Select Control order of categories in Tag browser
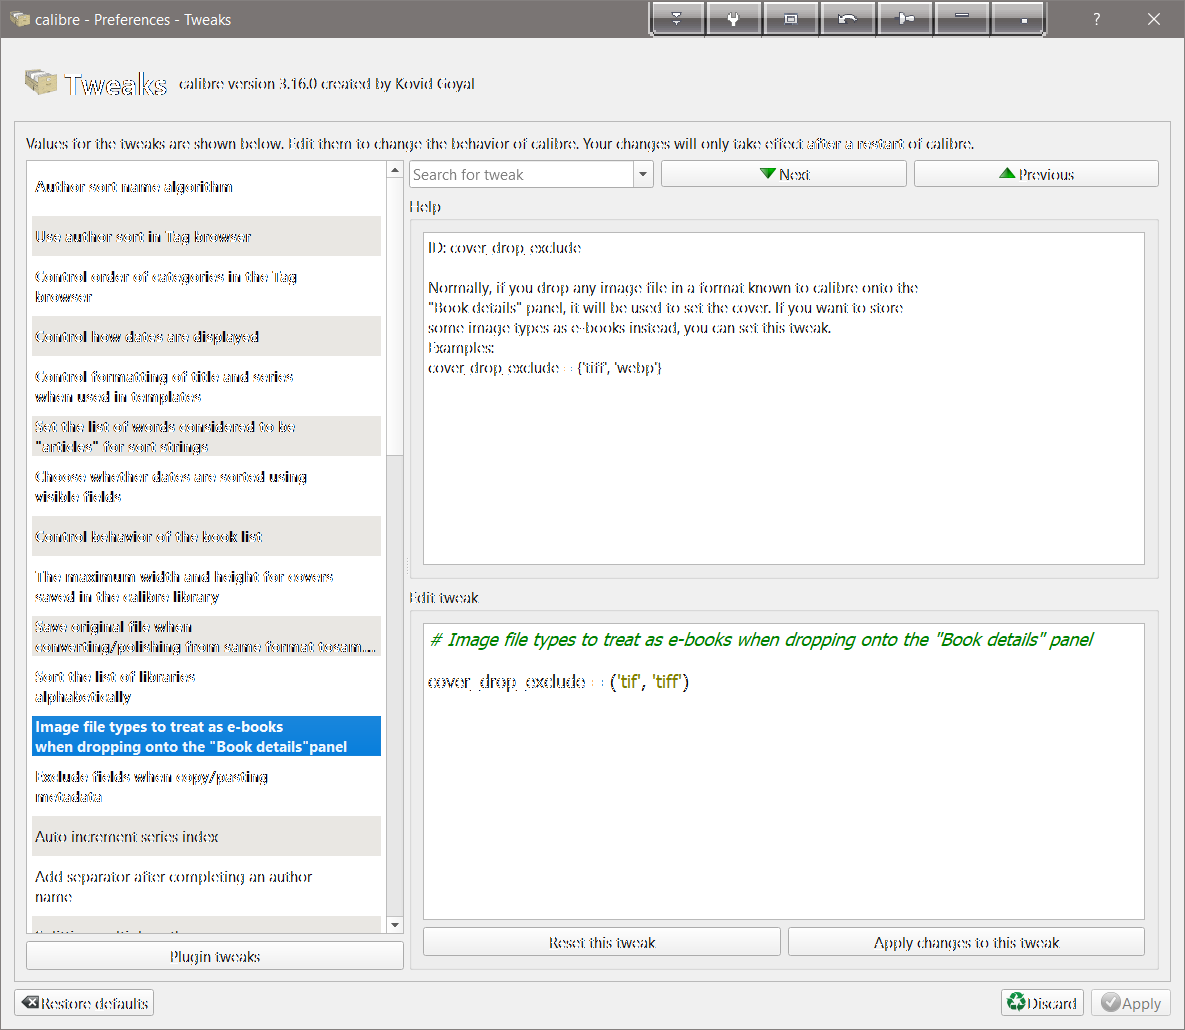The image size is (1185, 1030). pyautogui.click(x=206, y=286)
